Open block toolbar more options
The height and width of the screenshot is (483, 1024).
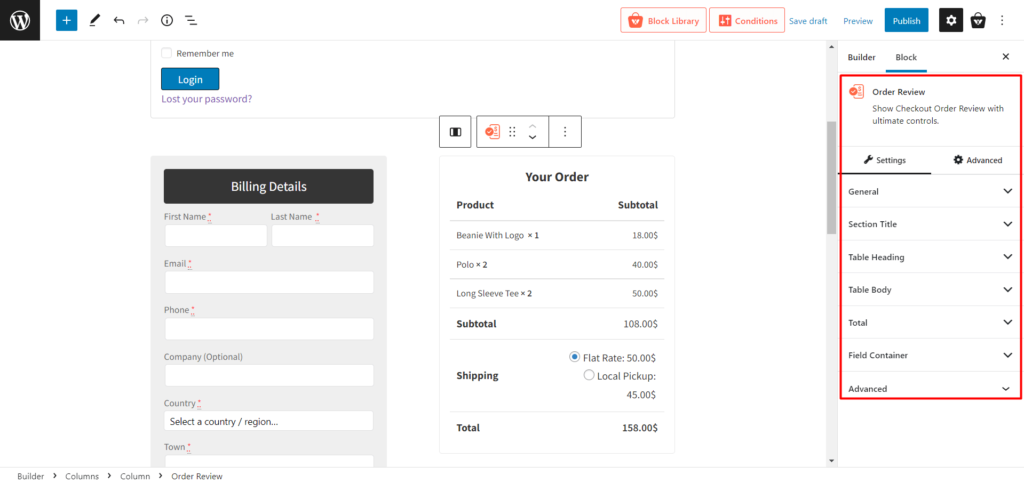(565, 132)
